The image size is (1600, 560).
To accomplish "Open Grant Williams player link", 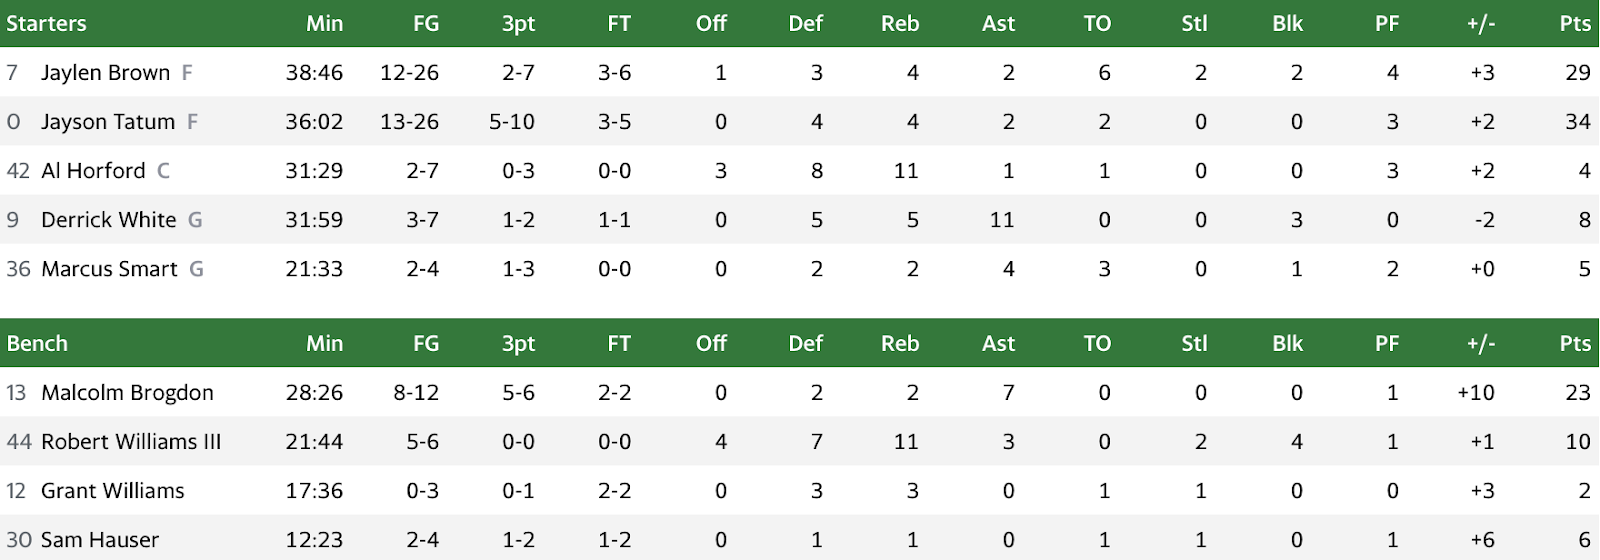I will coord(113,491).
